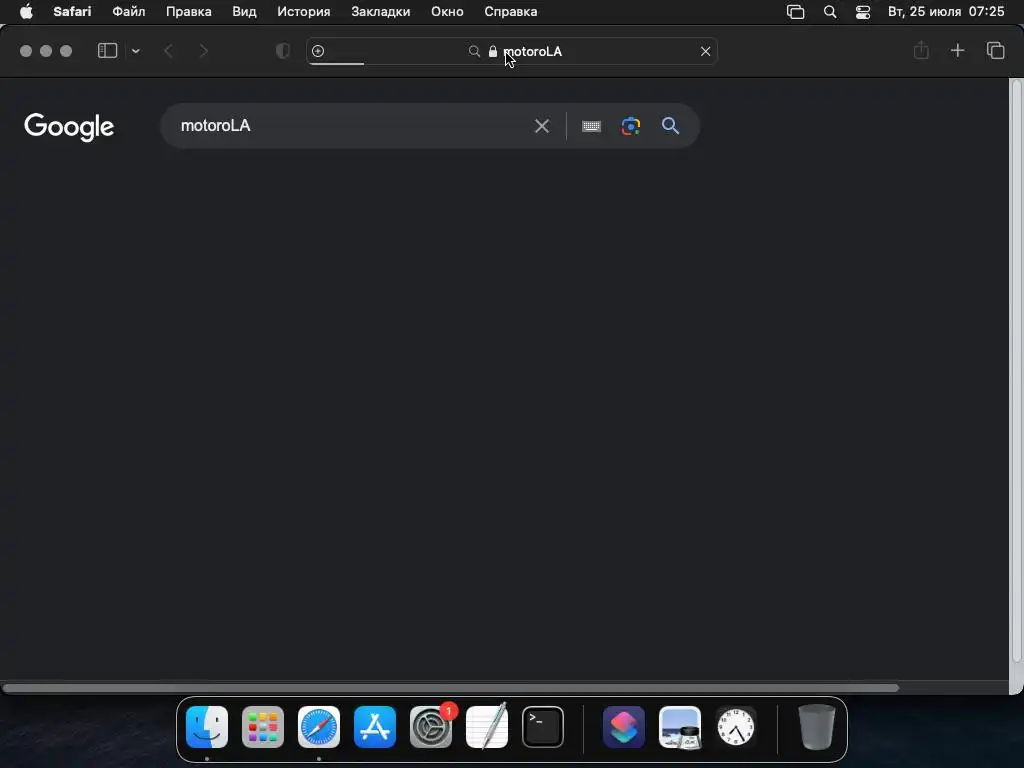
Task: Open the Вид menu
Action: [244, 12]
